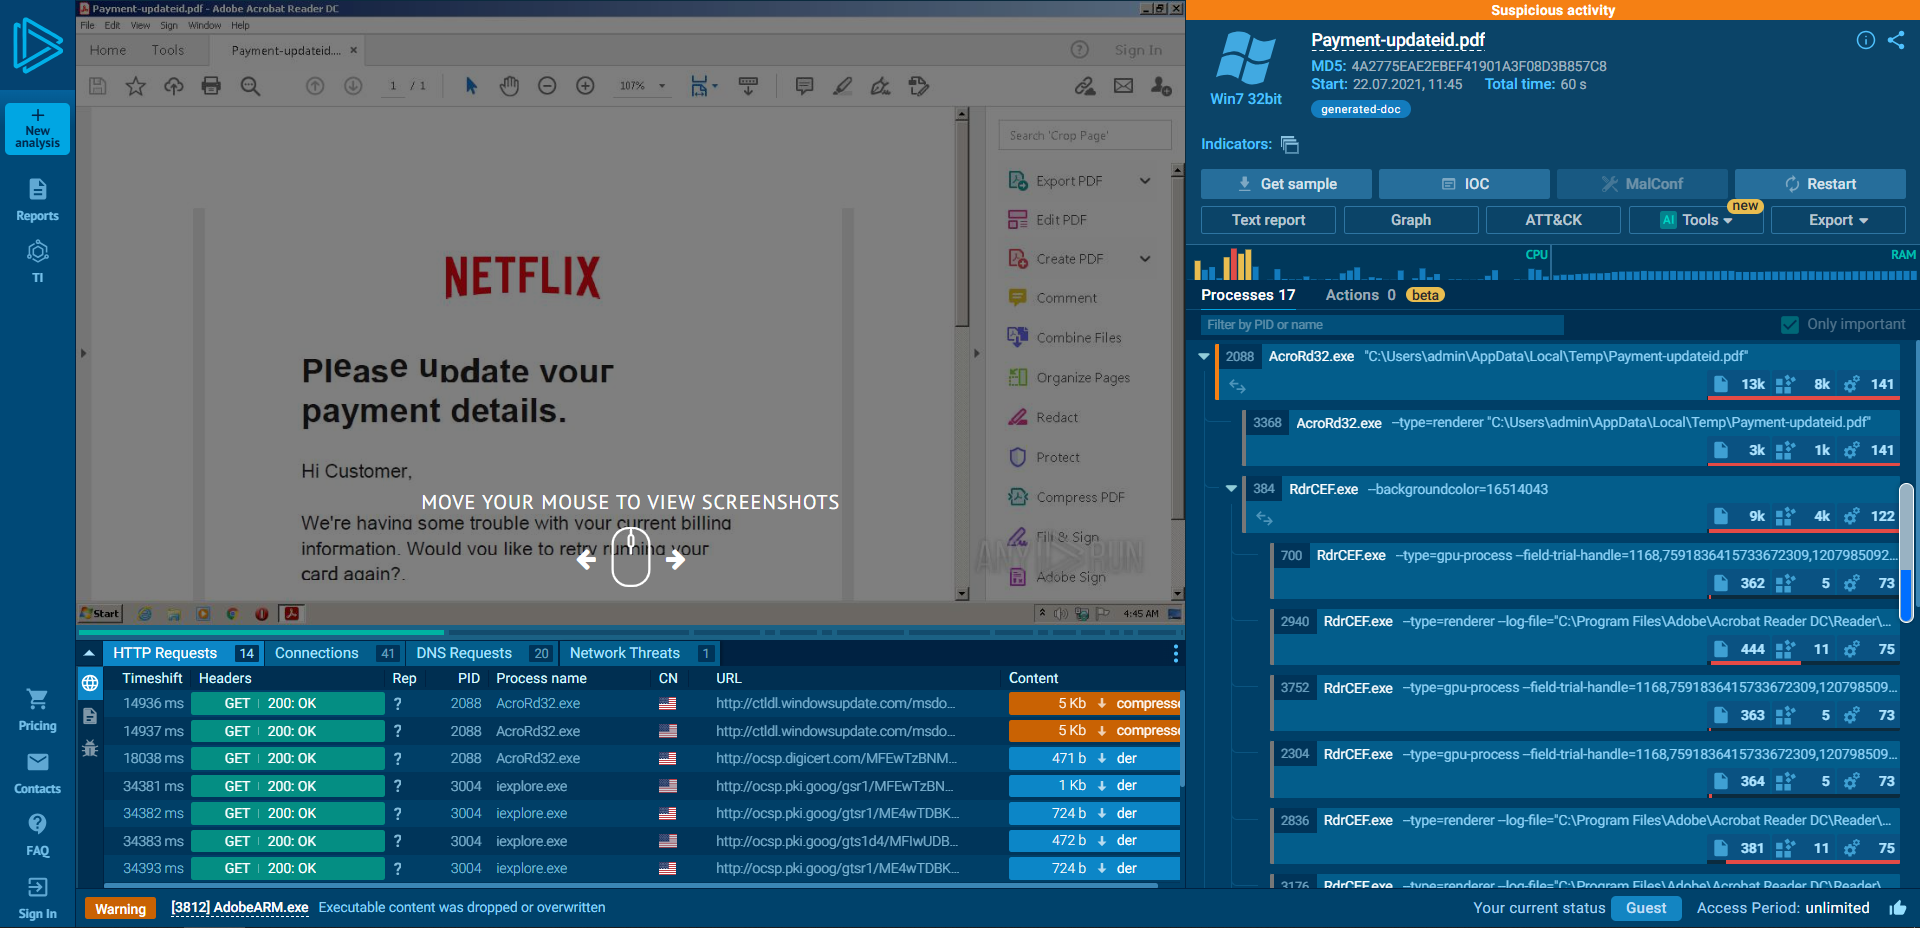The image size is (1920, 928).
Task: Select the RdrCEF.exe process 2304 row
Action: pyautogui.click(x=1585, y=768)
